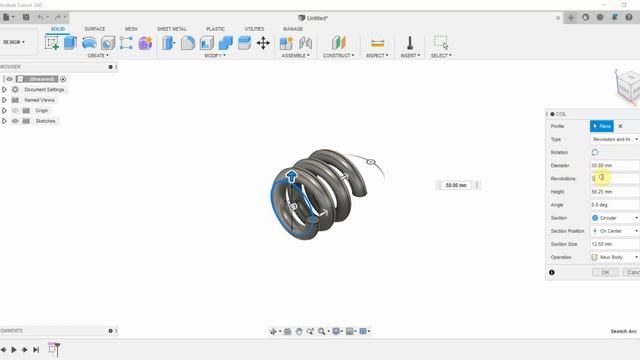Switch to the Surface tab
The image size is (640, 360).
click(95, 29)
